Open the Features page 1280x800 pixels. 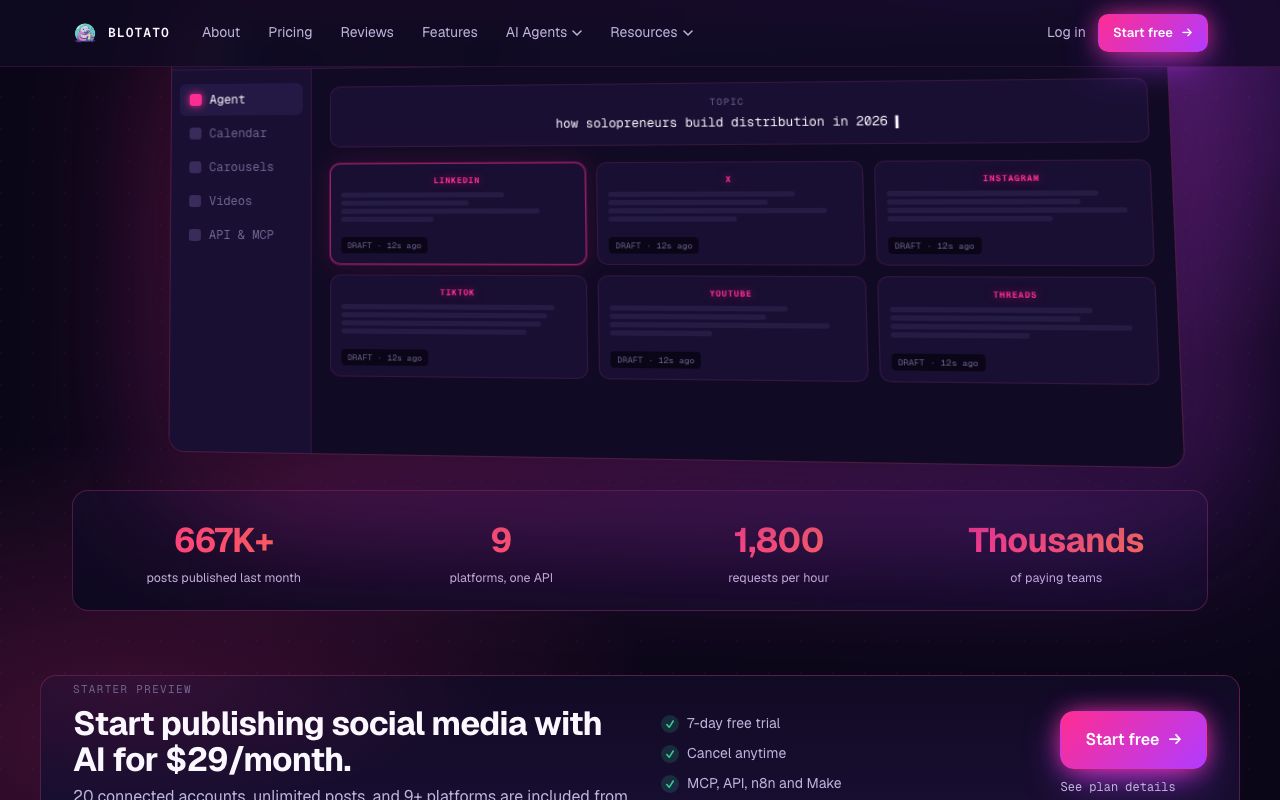coord(449,32)
